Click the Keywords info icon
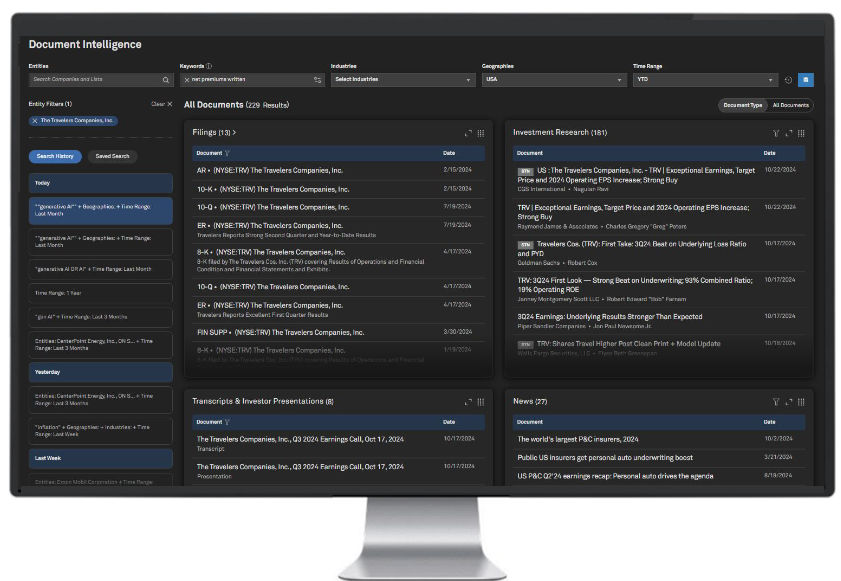 point(209,66)
